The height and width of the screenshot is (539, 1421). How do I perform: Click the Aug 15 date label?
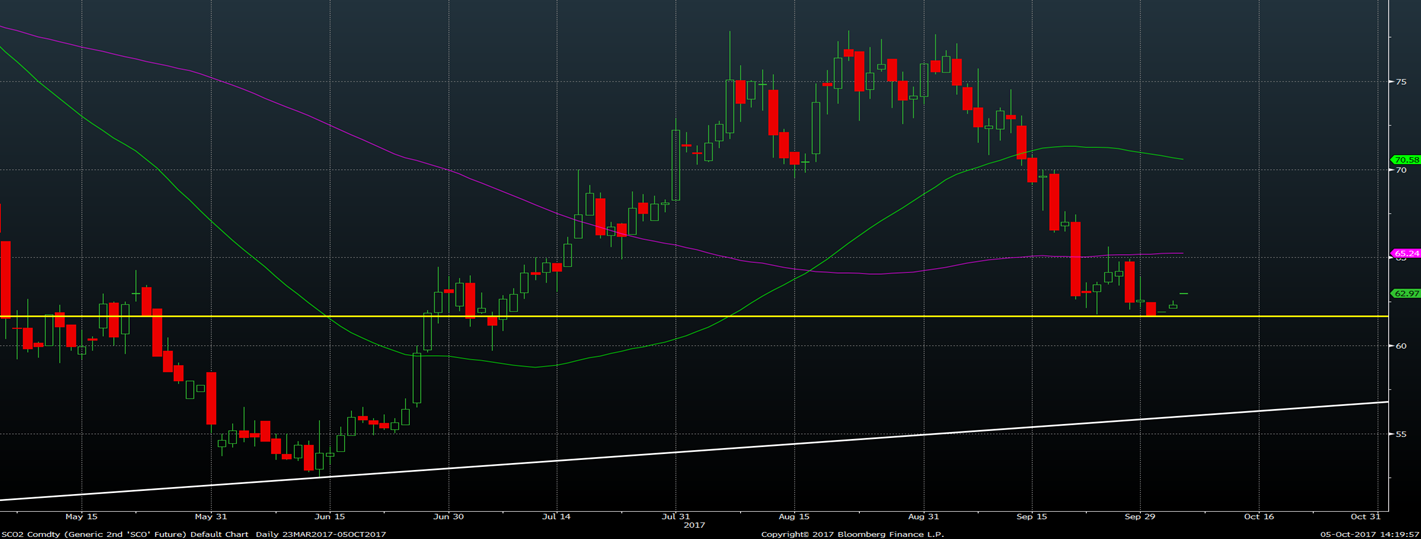click(x=793, y=517)
